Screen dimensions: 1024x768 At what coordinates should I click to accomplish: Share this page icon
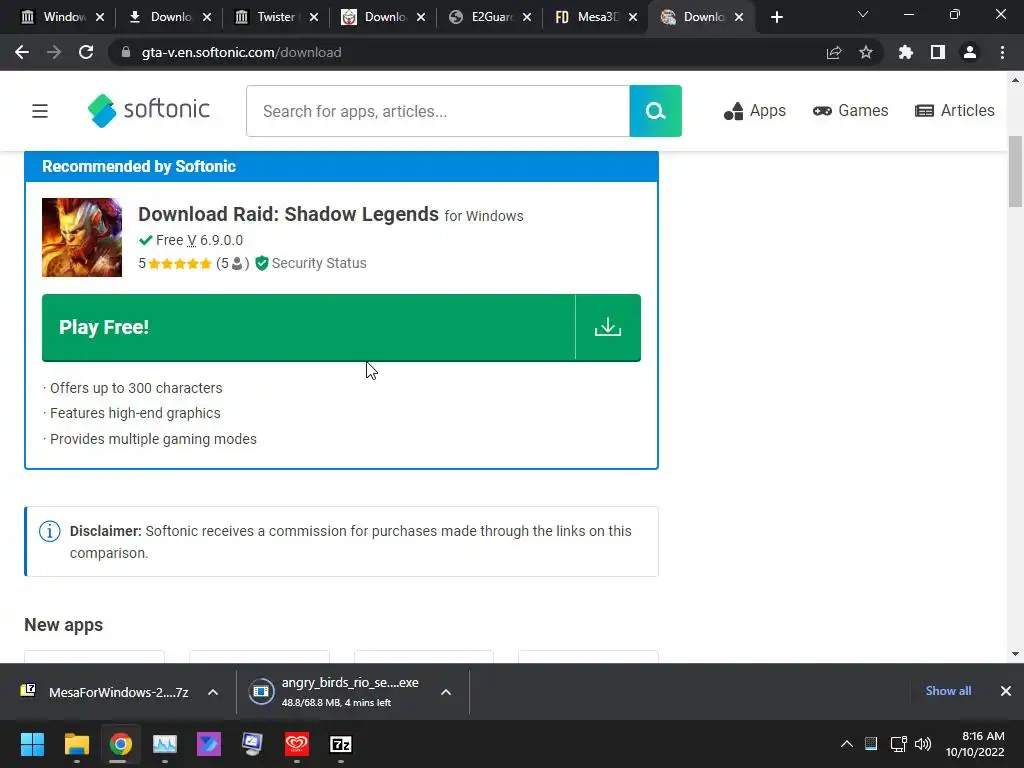pos(834,52)
